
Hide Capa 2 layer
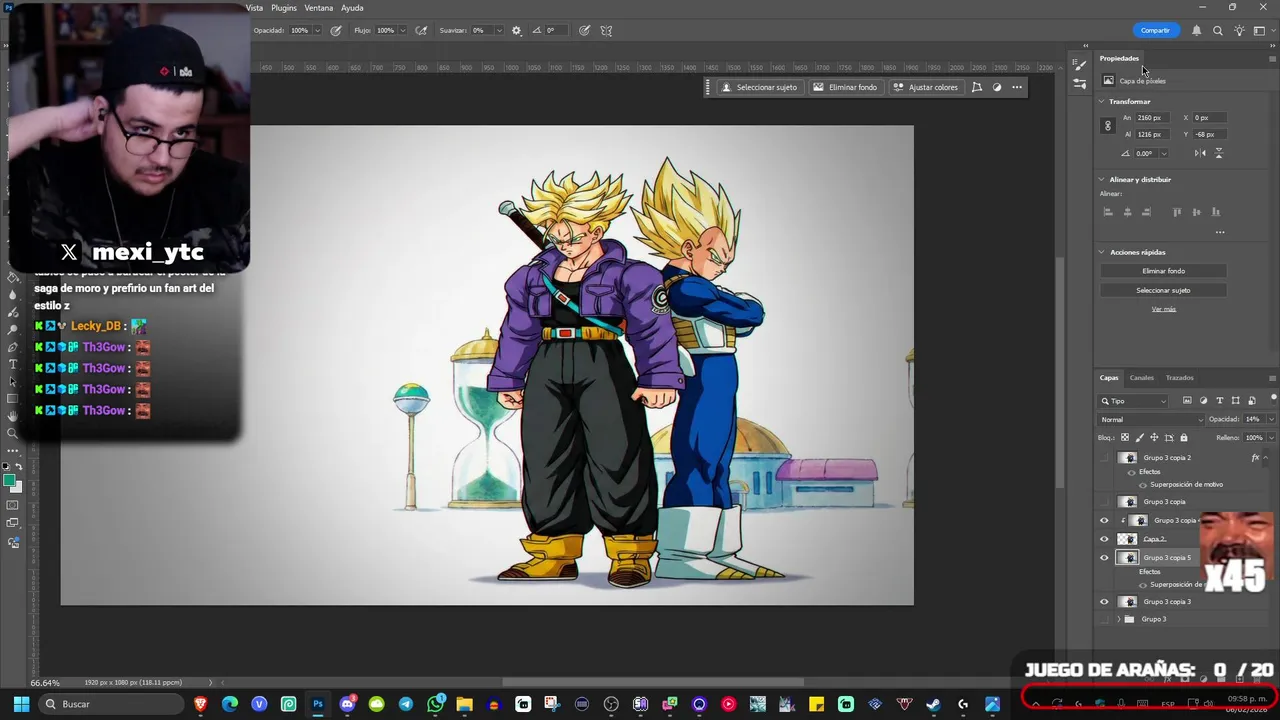point(1104,539)
